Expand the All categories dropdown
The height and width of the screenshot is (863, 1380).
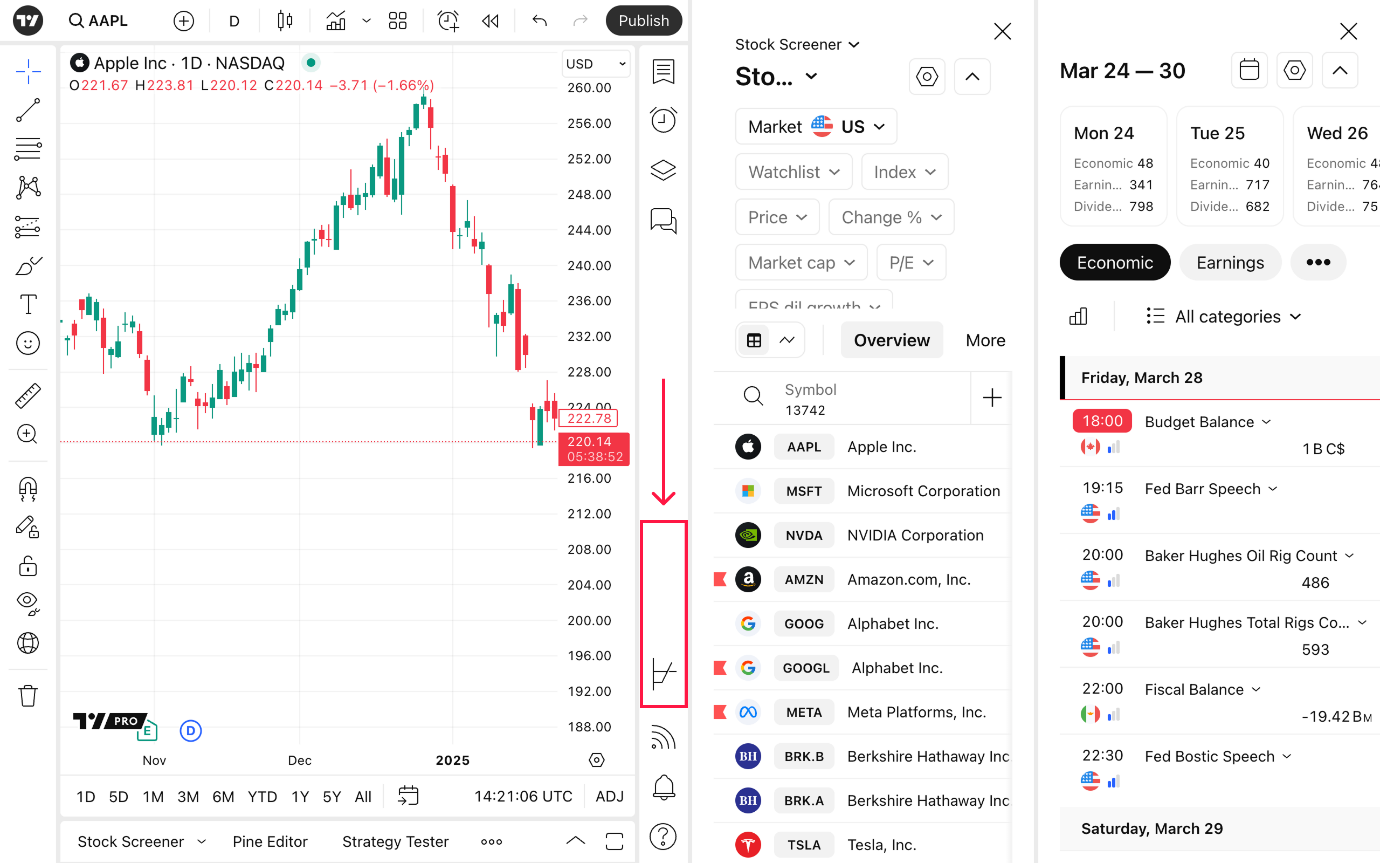tap(1224, 317)
